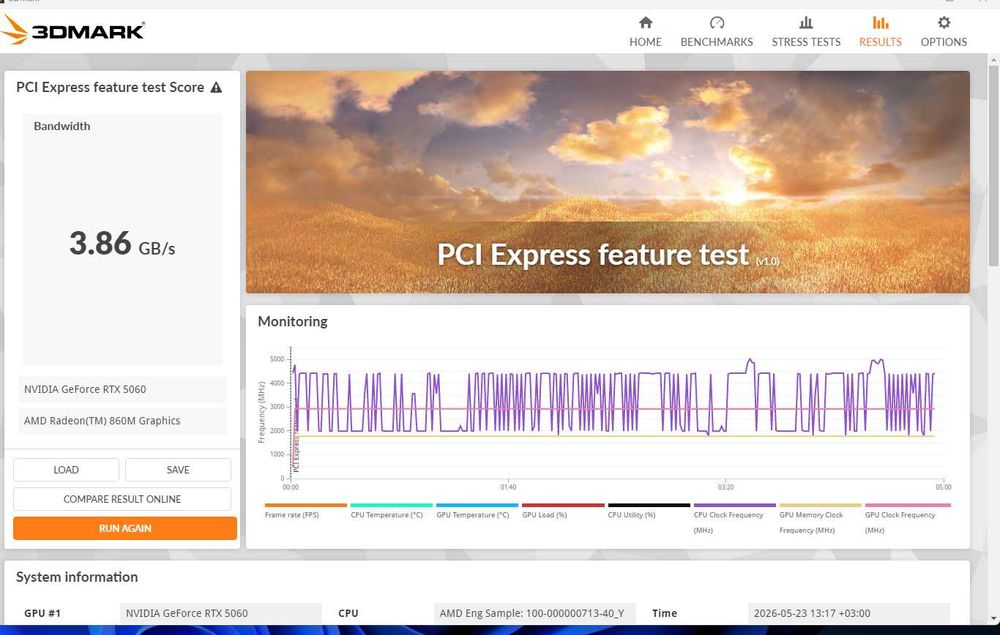This screenshot has height=635, width=1000.
Task: Open Stress Tests chart icon
Action: [x=806, y=23]
